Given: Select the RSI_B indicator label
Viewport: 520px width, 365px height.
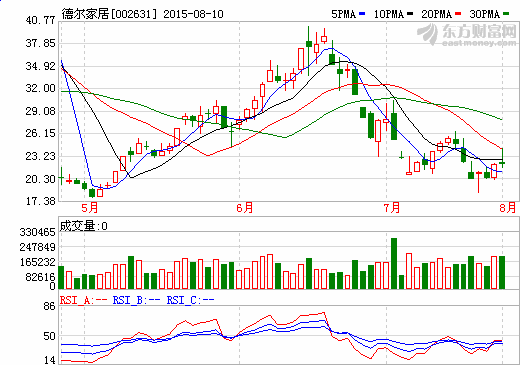Looking at the screenshot, I should point(136,300).
